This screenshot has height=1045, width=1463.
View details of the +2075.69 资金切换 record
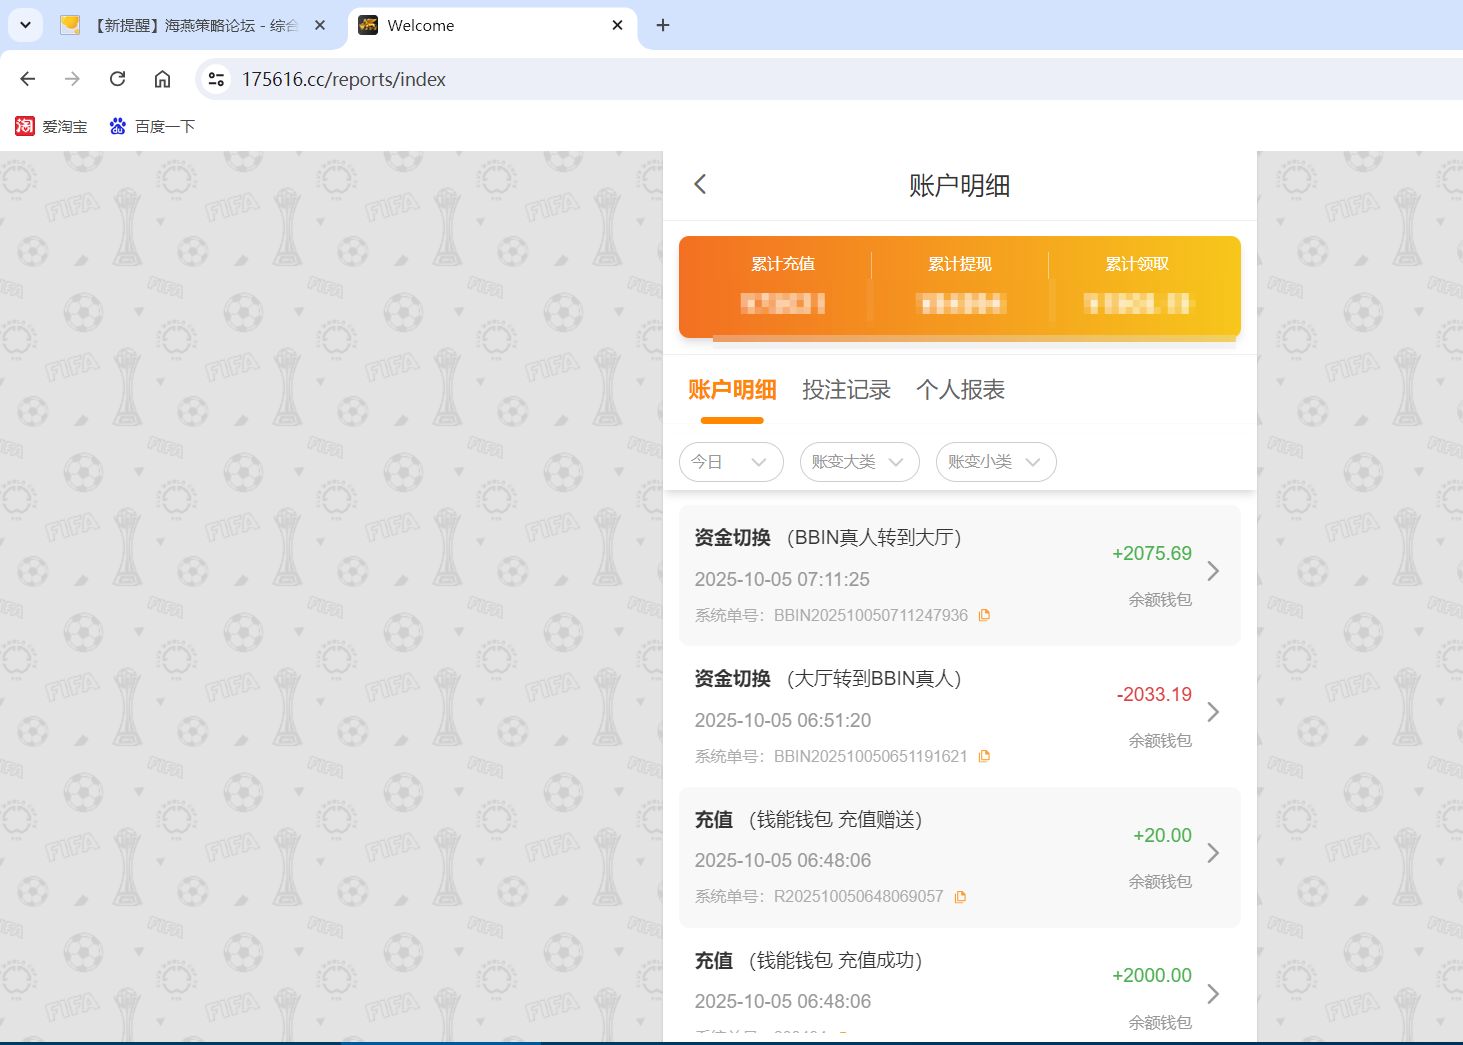(x=1213, y=571)
